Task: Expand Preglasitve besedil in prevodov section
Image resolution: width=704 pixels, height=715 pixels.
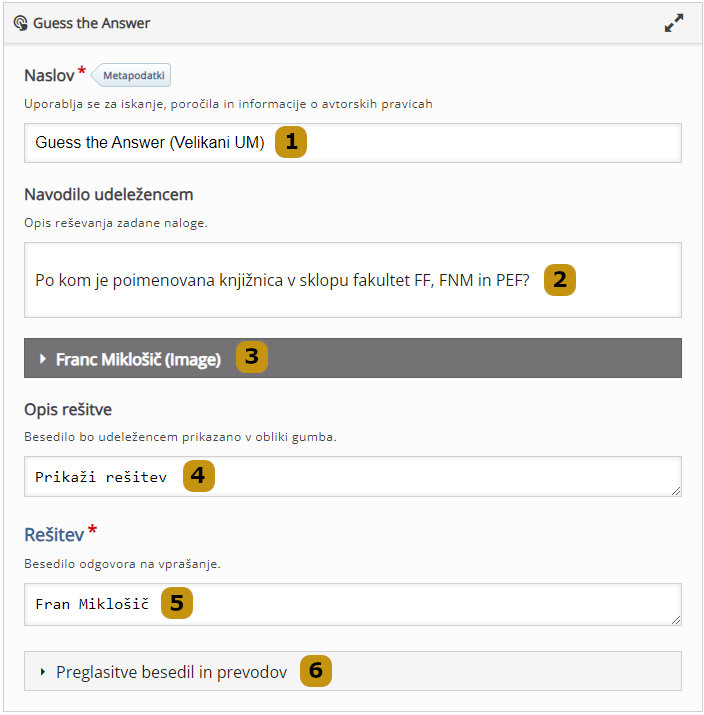Action: click(x=171, y=672)
